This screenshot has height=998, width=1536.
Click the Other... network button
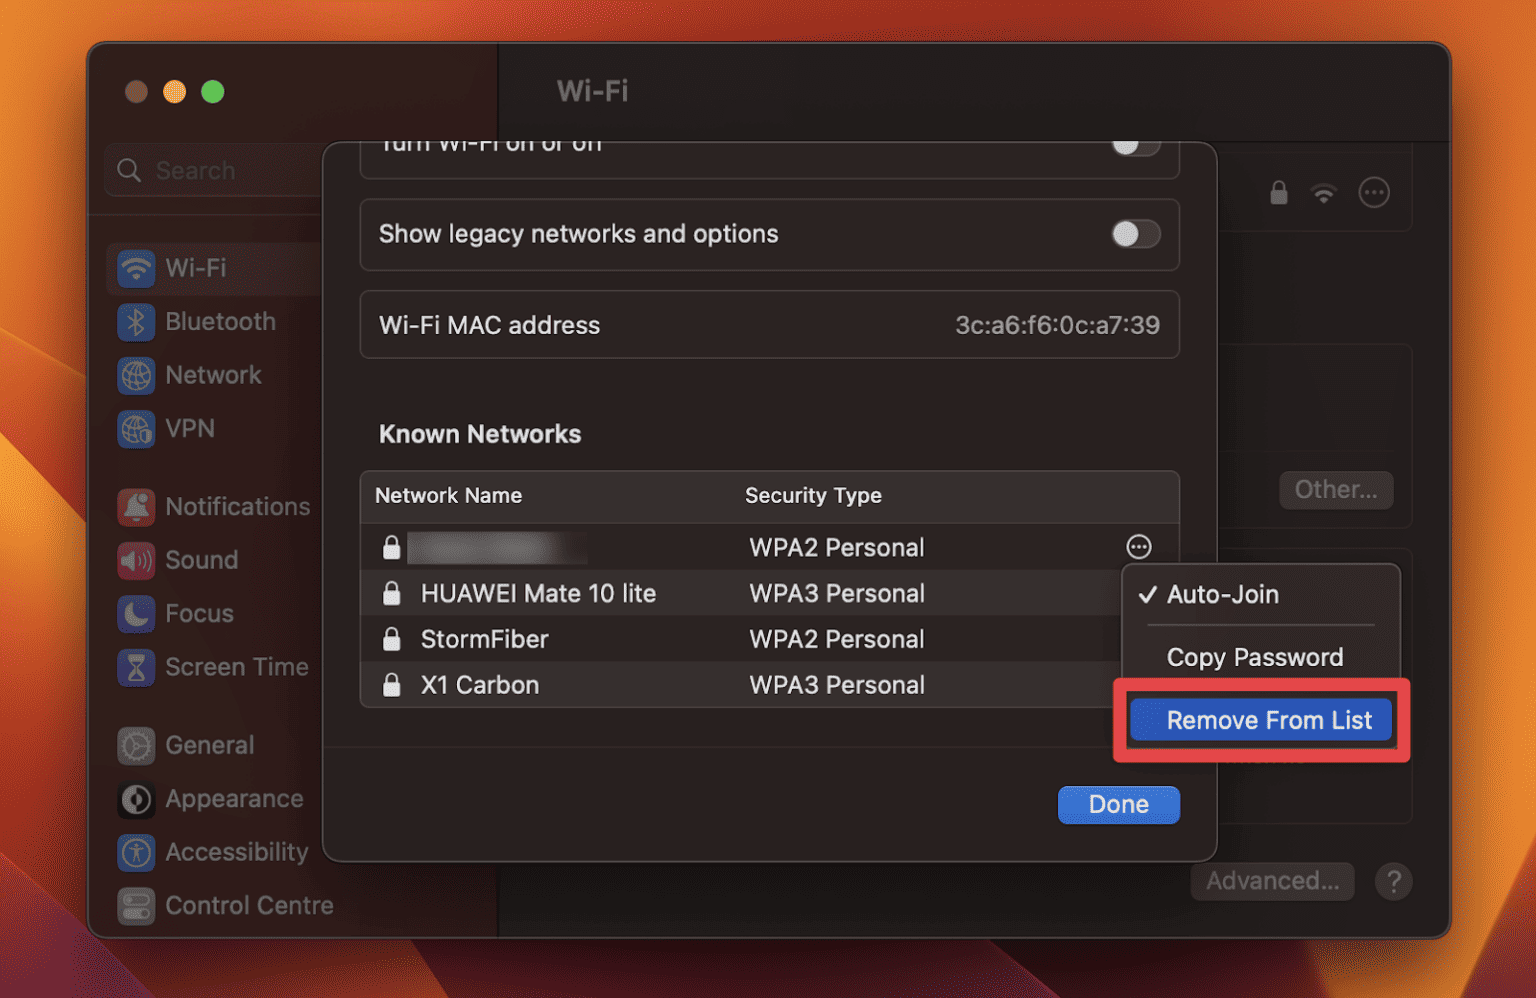pyautogui.click(x=1336, y=489)
